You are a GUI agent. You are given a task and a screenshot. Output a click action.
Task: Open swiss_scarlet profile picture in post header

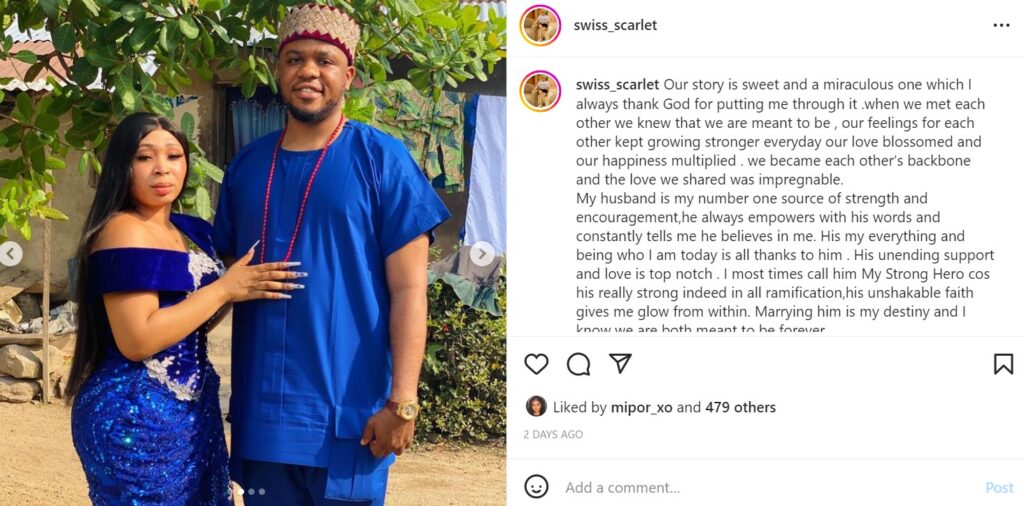[540, 25]
